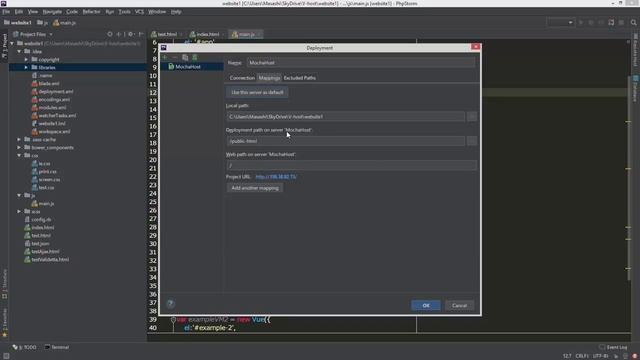Switch to the Mappings tab
This screenshot has width=640, height=360.
coord(269,78)
